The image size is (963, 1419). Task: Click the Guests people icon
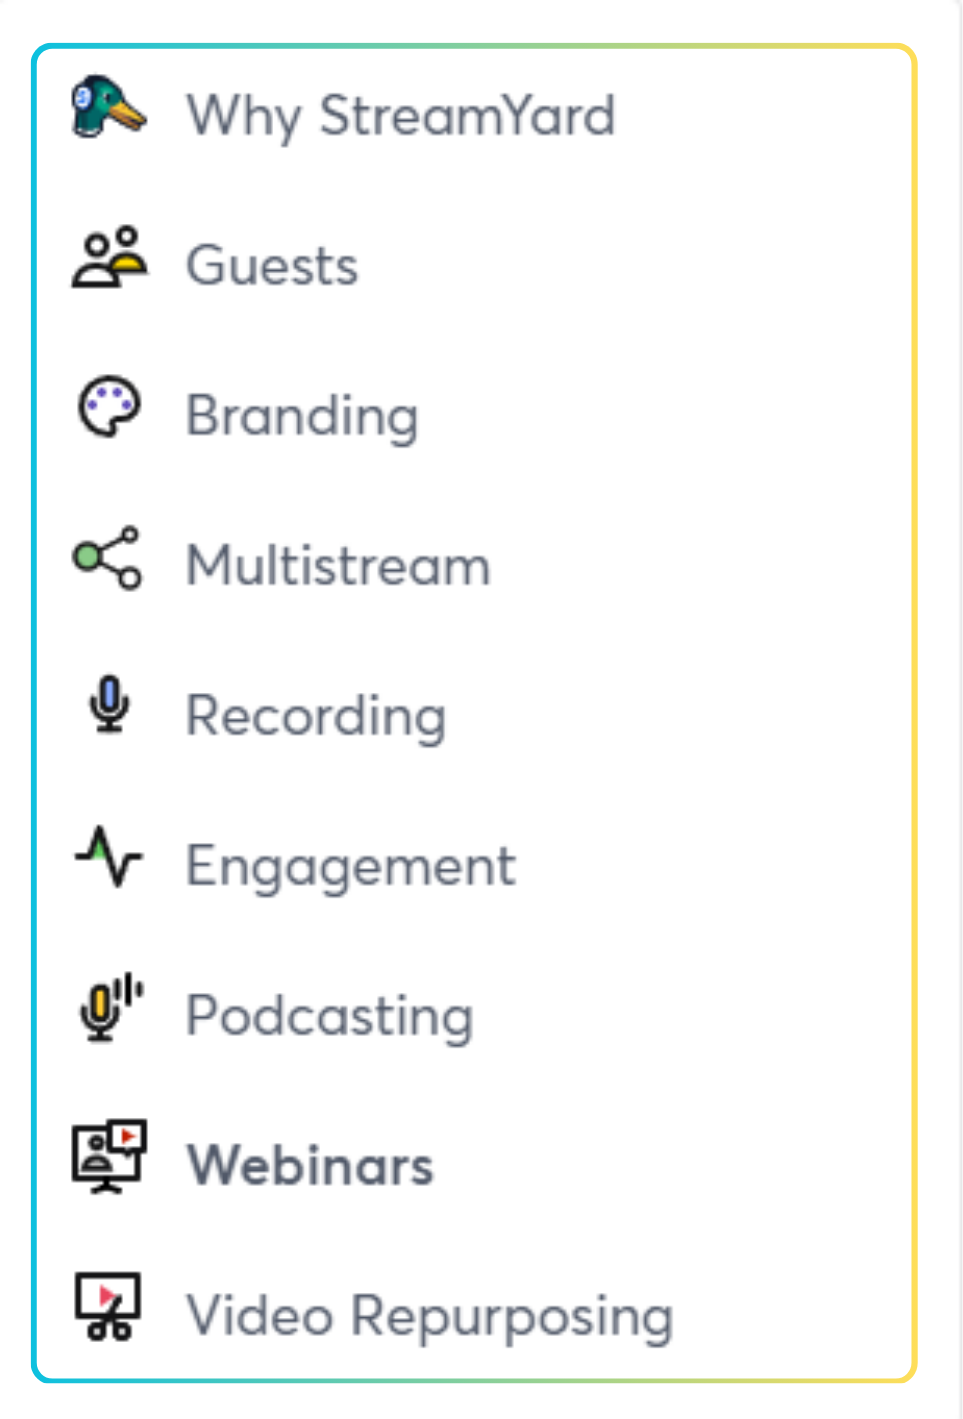(109, 258)
